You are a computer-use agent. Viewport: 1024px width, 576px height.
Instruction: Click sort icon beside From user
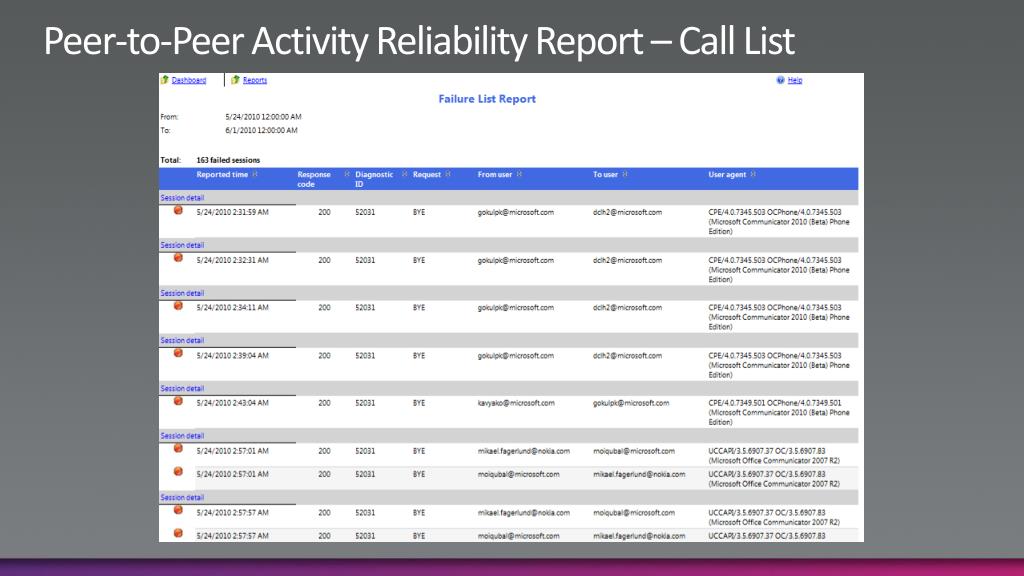pos(519,174)
